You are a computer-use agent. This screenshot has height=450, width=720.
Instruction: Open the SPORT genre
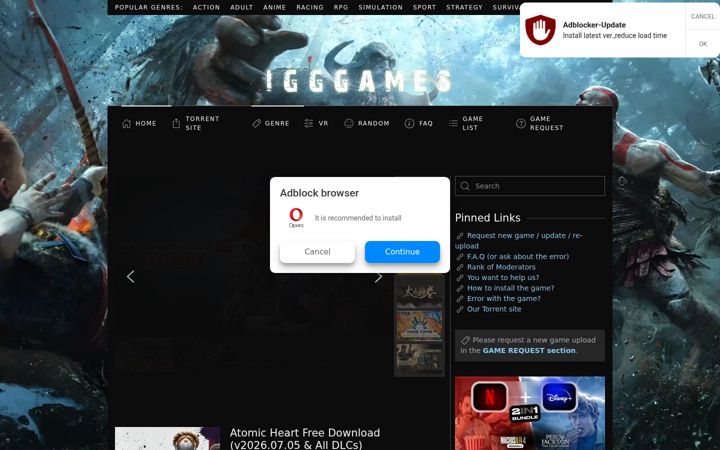click(424, 7)
